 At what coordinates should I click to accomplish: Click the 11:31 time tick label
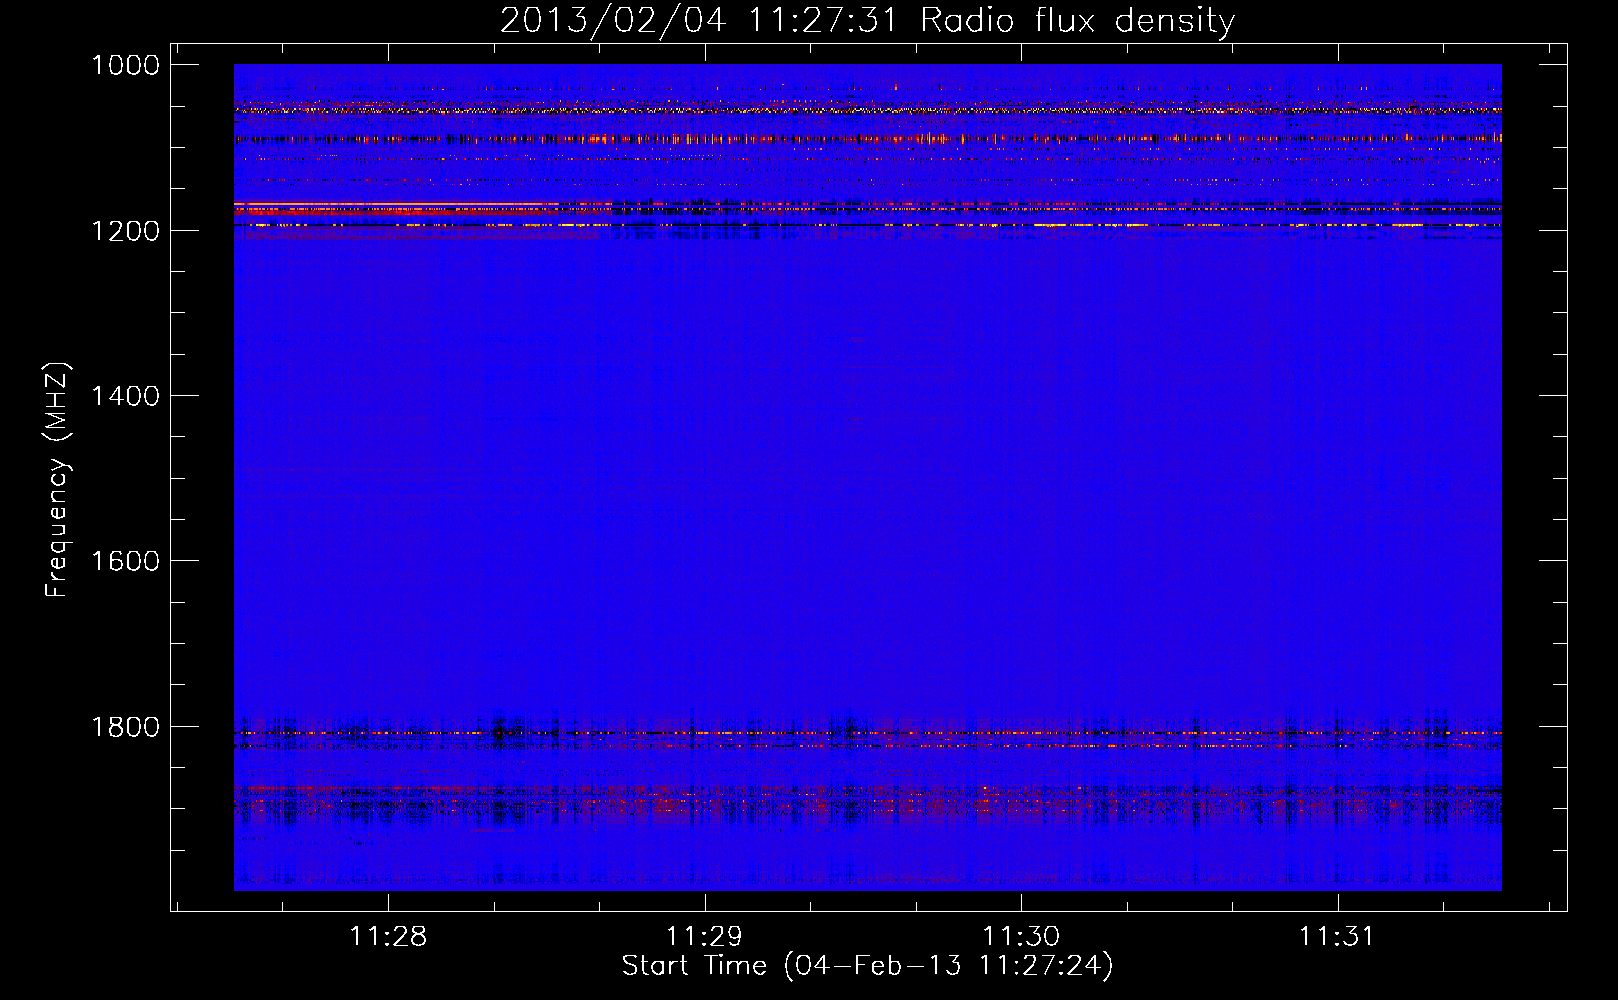coord(1337,936)
